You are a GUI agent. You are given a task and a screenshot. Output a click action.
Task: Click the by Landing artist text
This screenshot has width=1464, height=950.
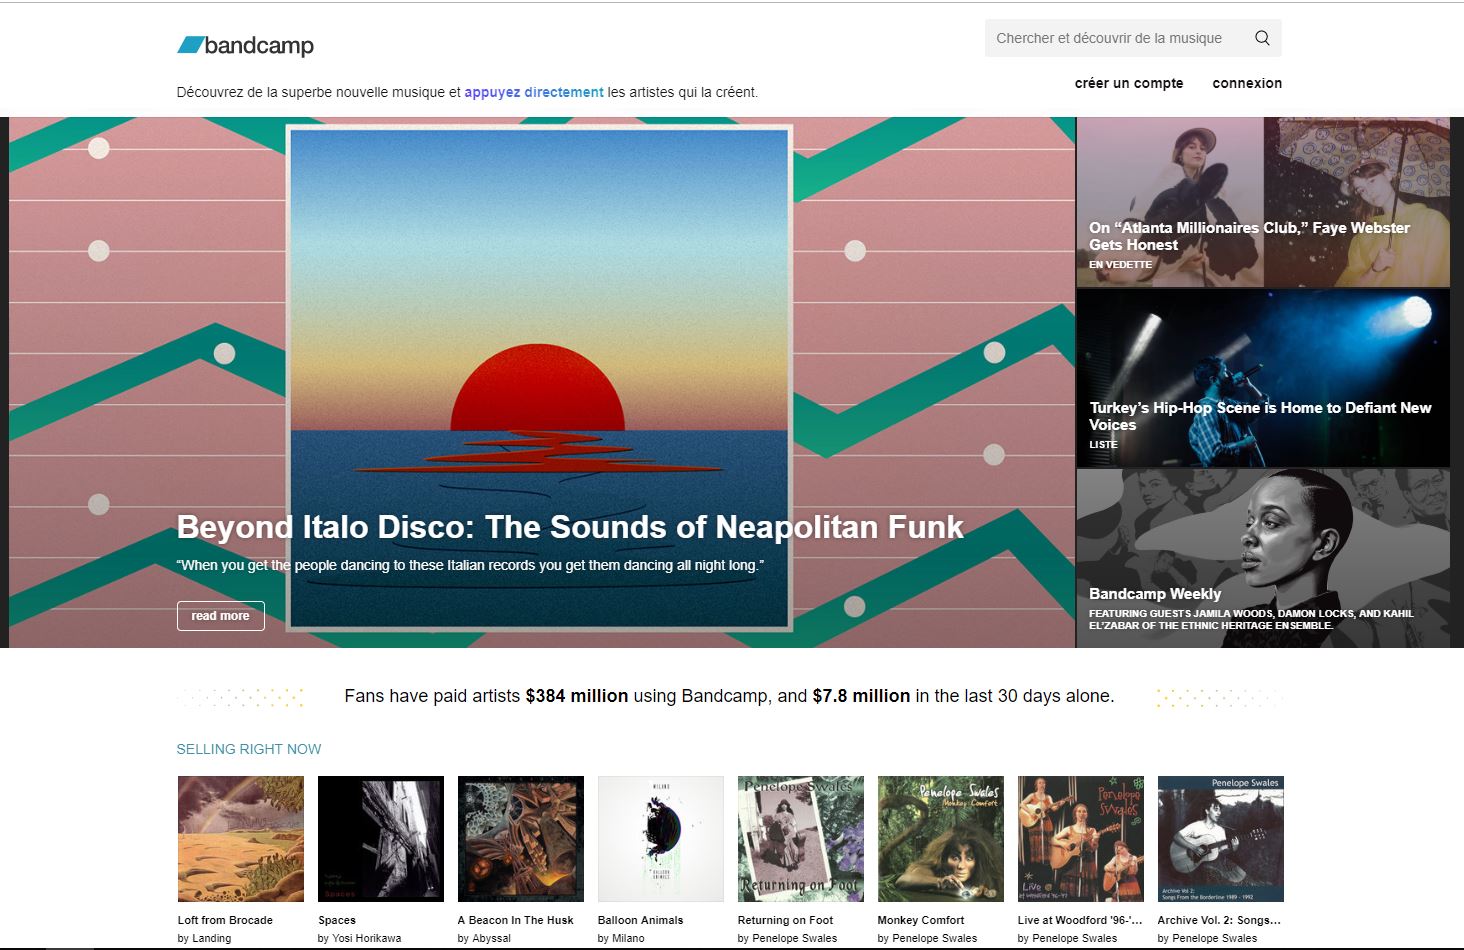point(204,938)
